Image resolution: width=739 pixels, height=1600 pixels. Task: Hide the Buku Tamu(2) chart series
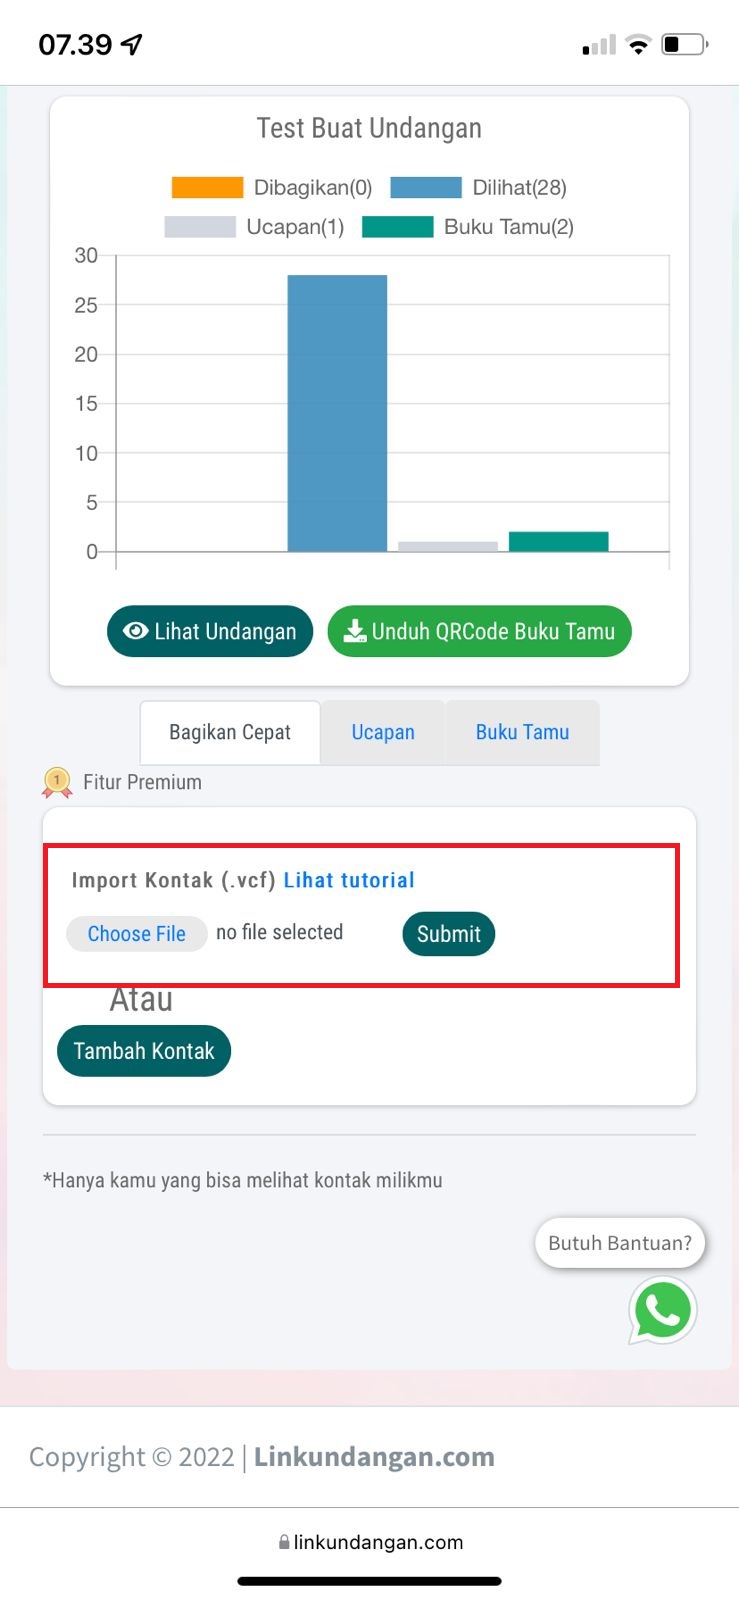pyautogui.click(x=468, y=227)
